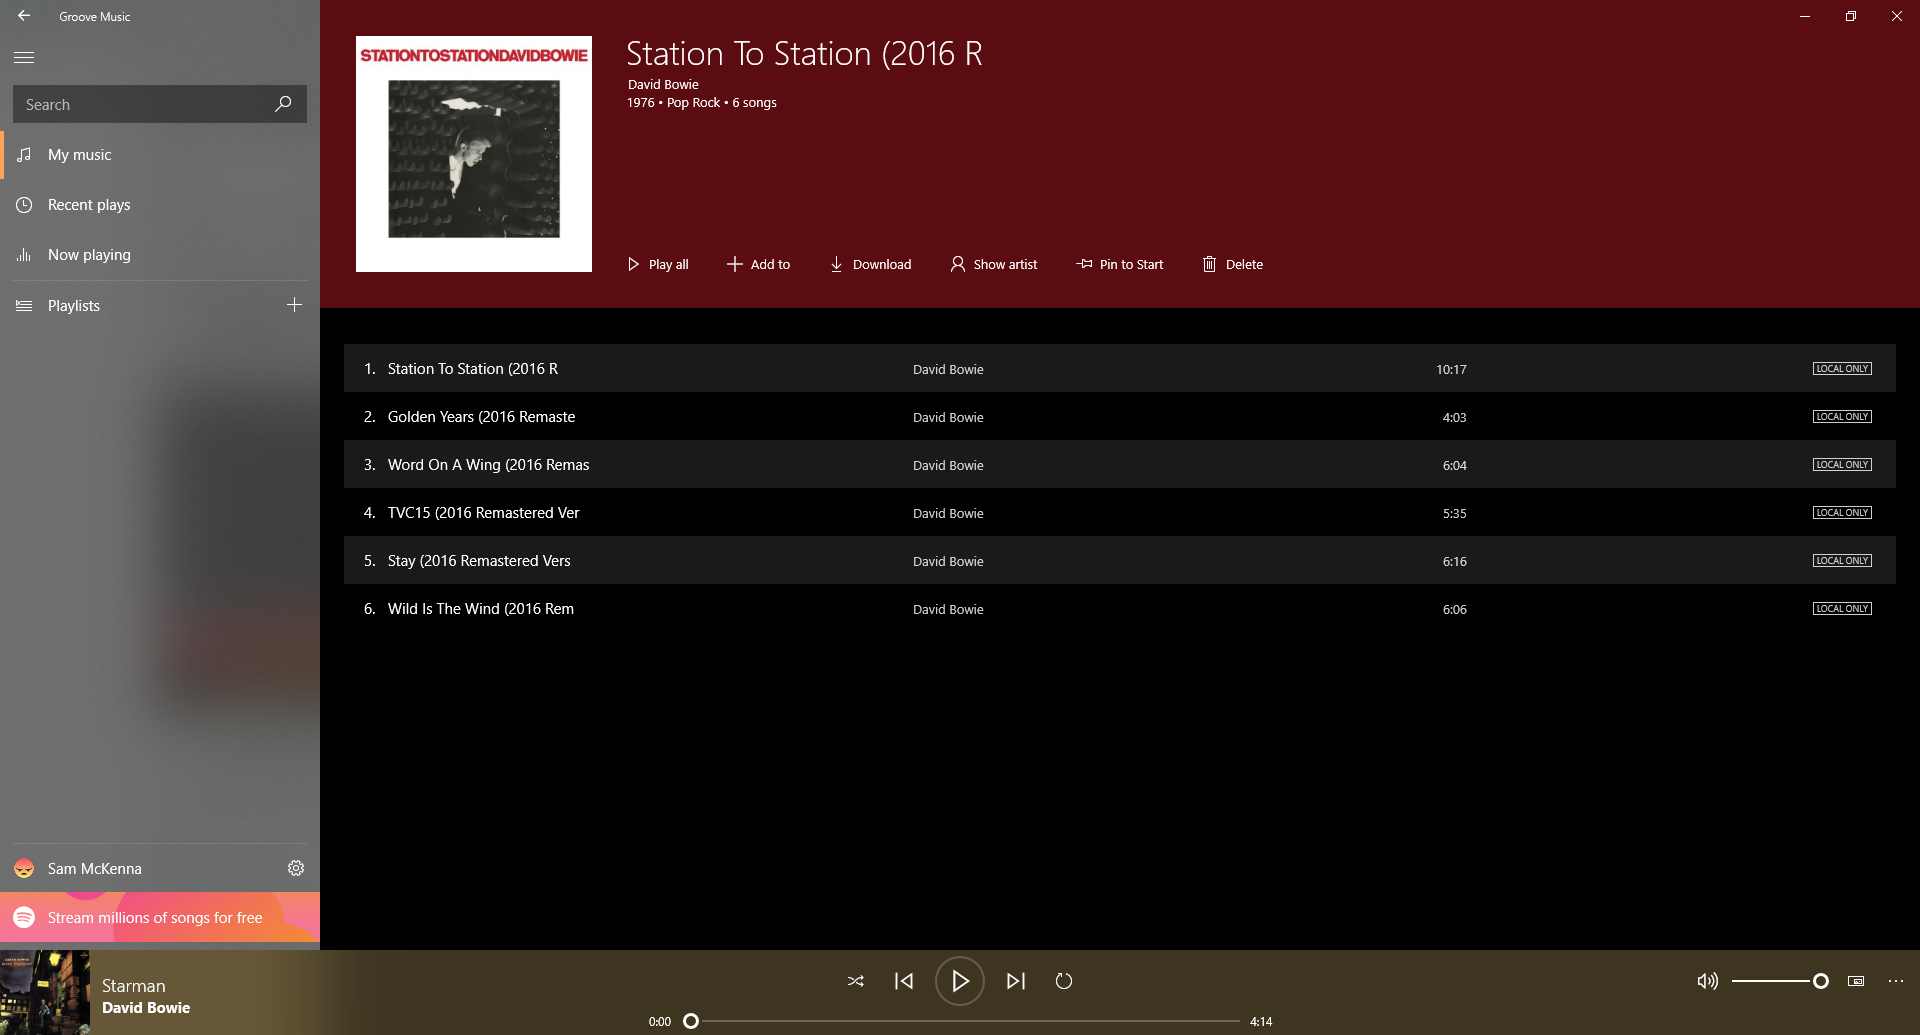1920x1035 pixels.
Task: Show Sam McKenna account options
Action: [94, 868]
